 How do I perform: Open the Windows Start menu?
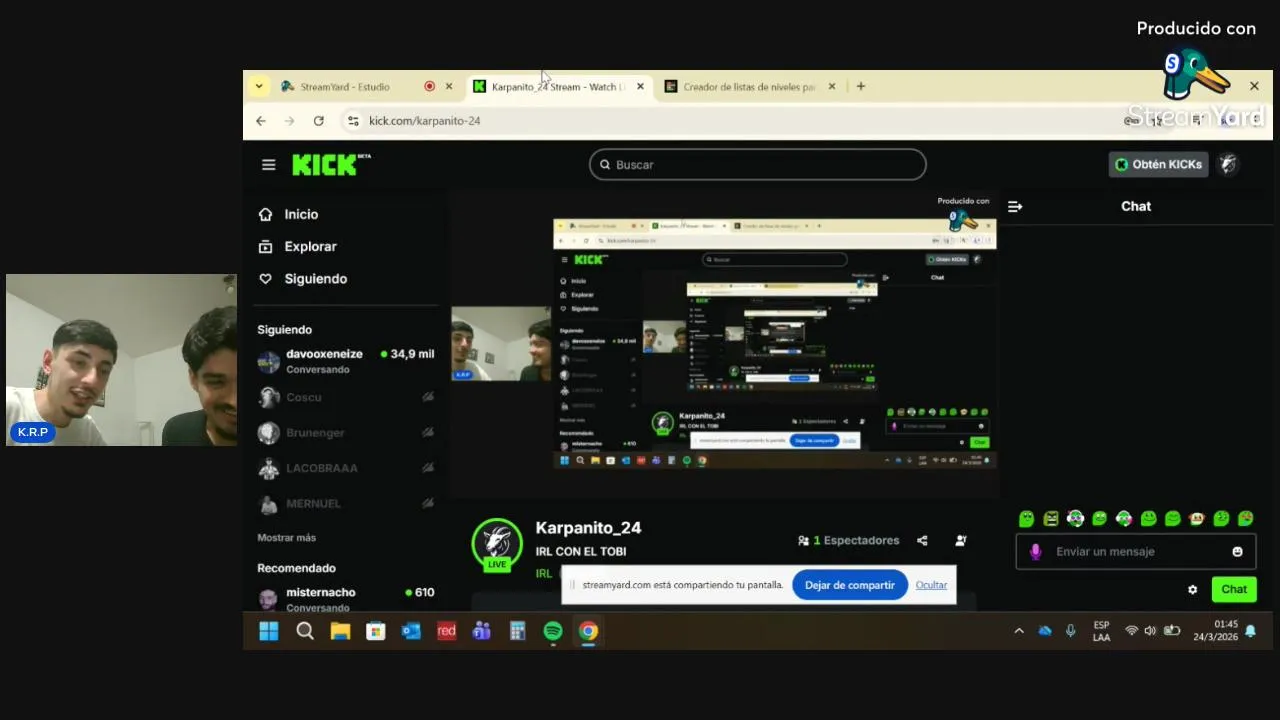click(269, 631)
